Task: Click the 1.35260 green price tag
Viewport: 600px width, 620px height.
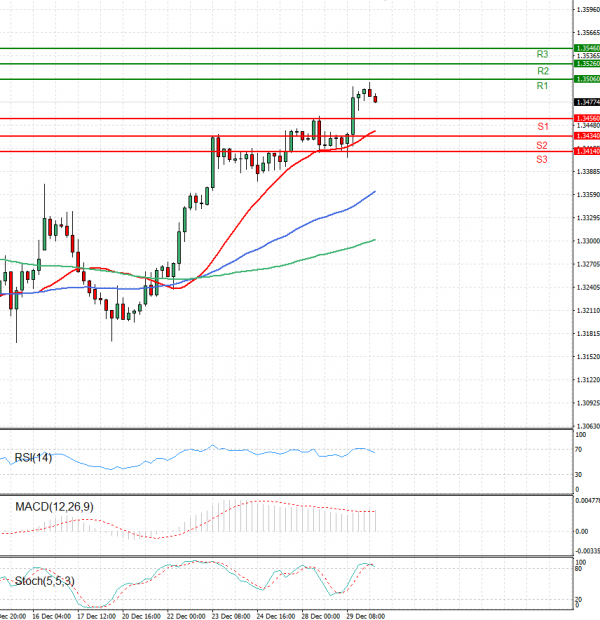Action: pos(587,63)
